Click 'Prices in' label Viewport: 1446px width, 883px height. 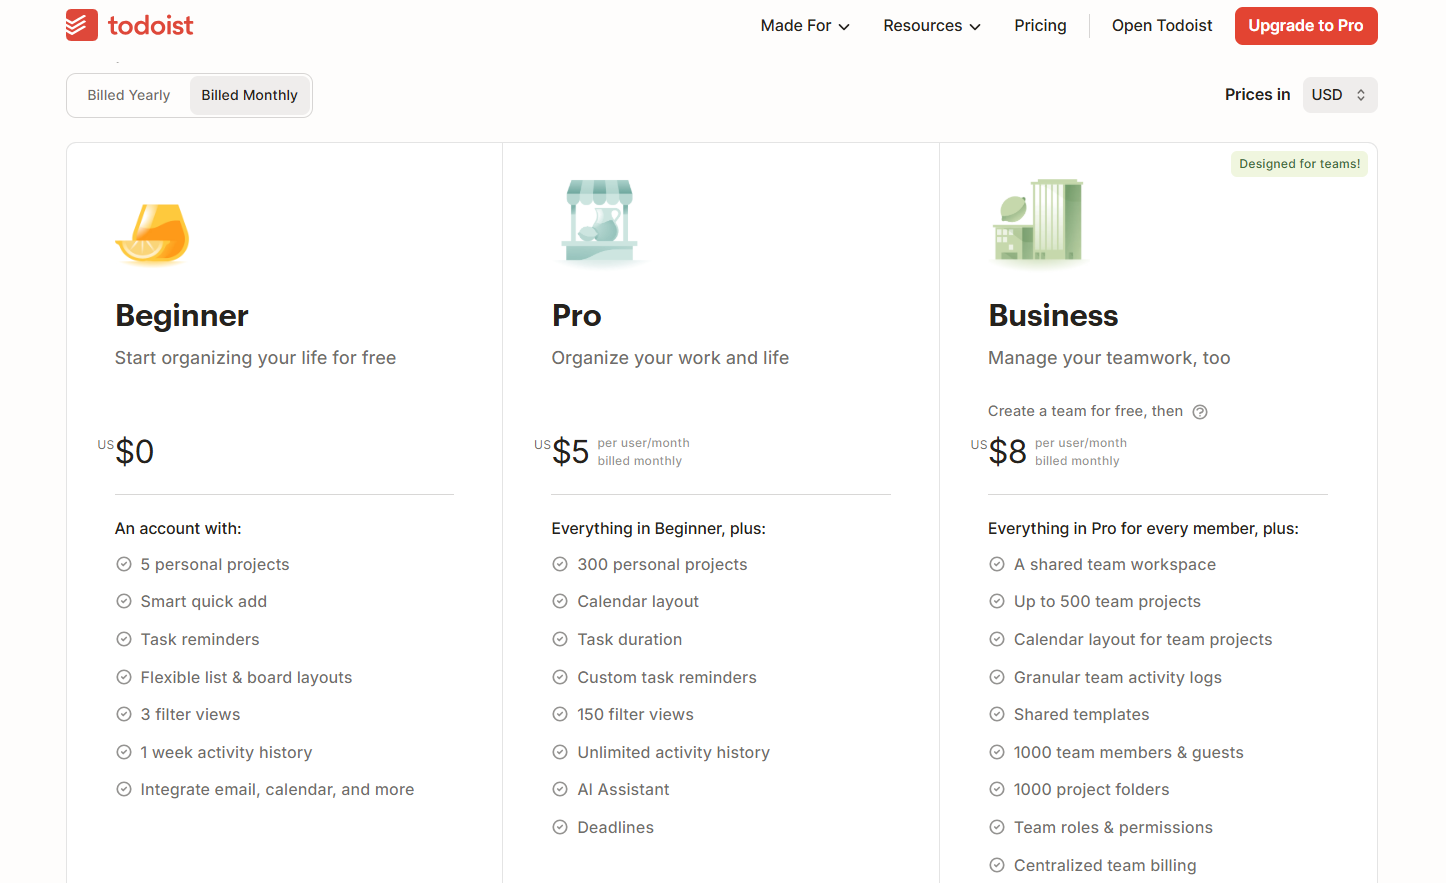[x=1257, y=95]
